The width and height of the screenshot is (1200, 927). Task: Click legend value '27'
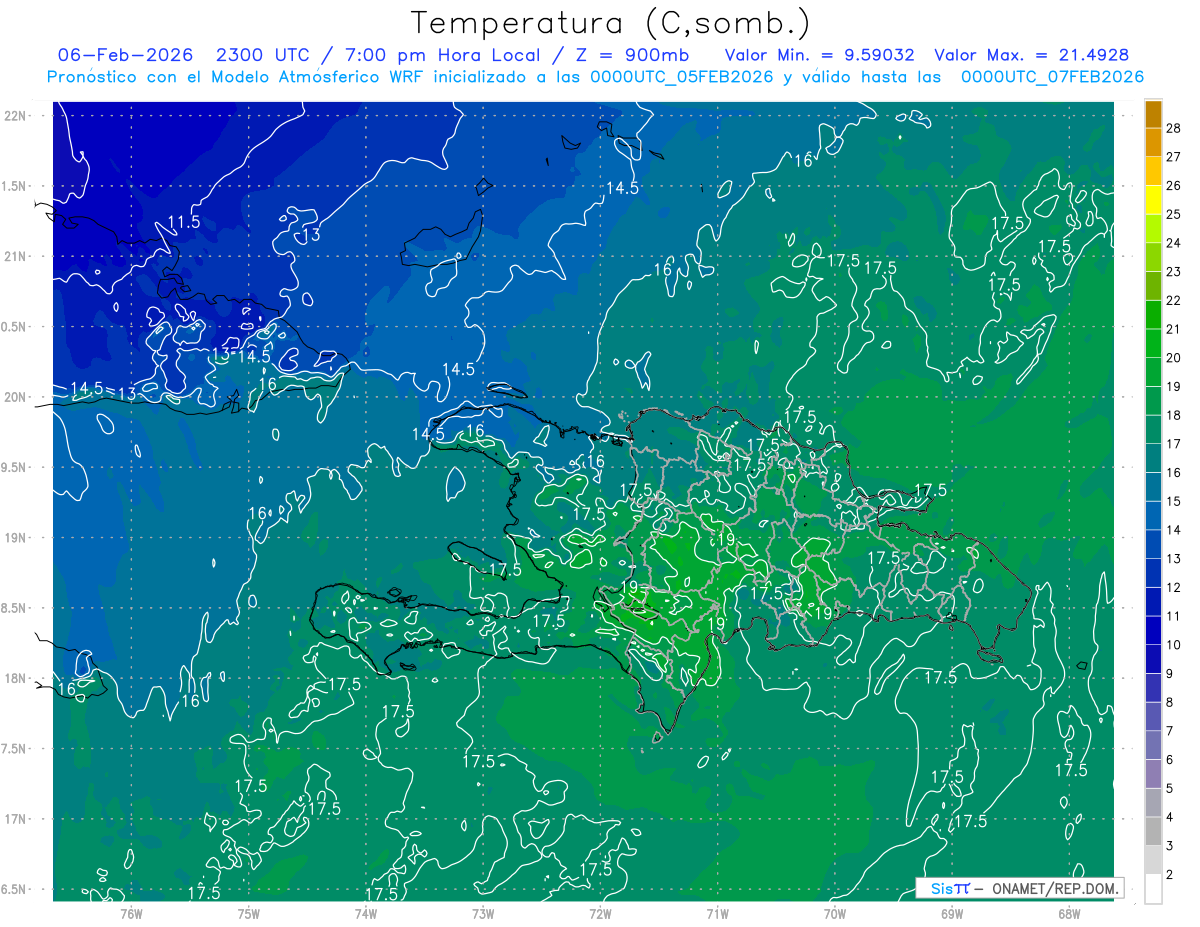click(x=1174, y=156)
